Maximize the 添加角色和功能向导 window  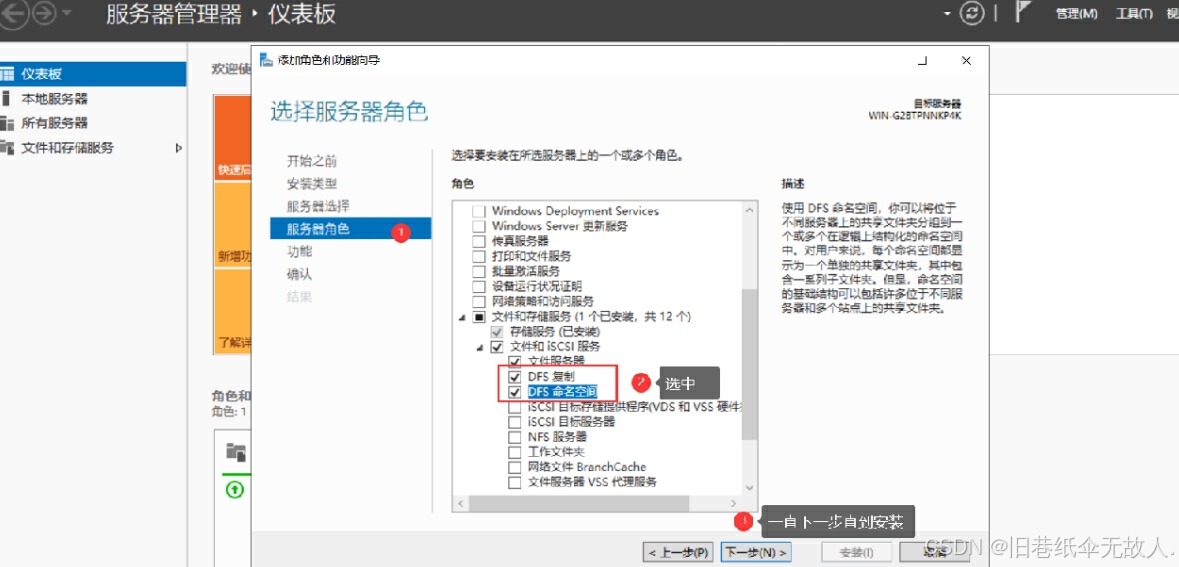point(923,60)
